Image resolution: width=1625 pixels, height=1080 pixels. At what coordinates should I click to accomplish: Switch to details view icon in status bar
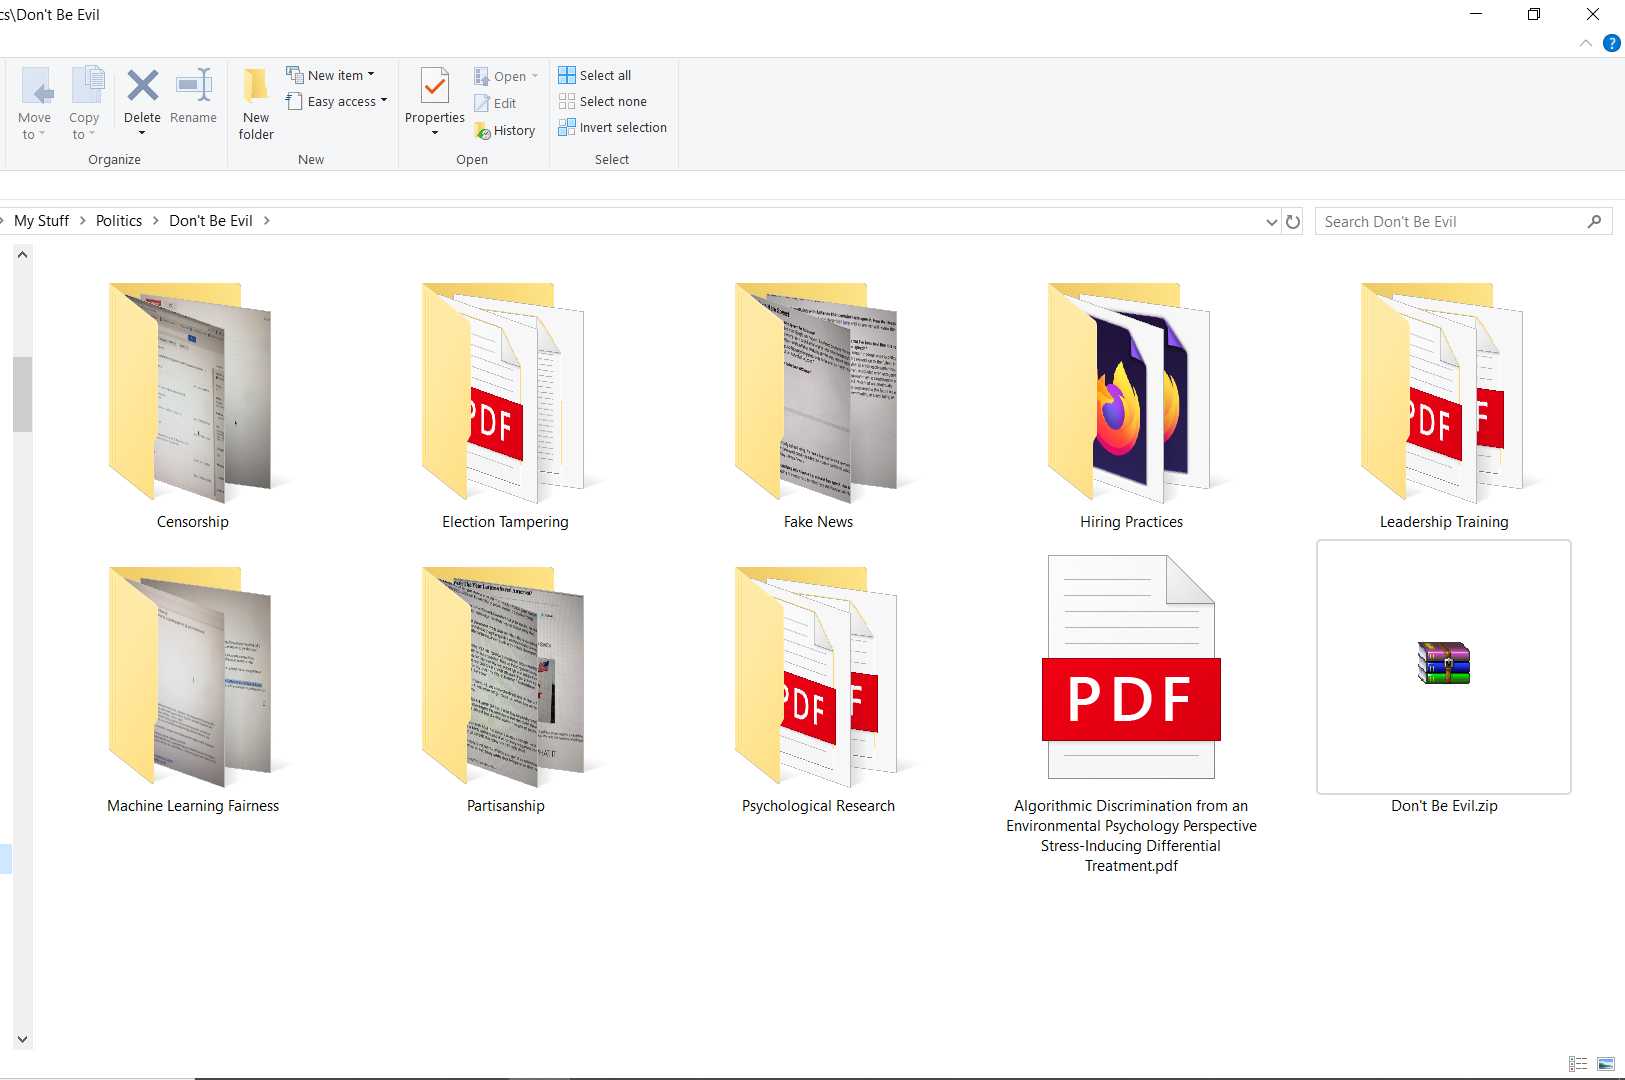tap(1578, 1064)
